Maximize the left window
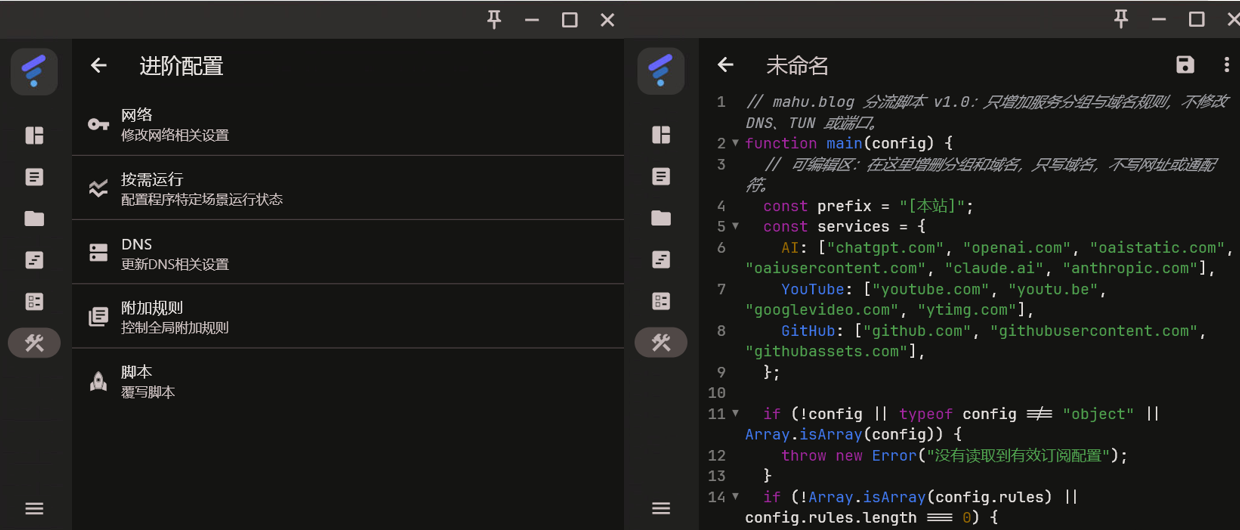 click(x=569, y=19)
